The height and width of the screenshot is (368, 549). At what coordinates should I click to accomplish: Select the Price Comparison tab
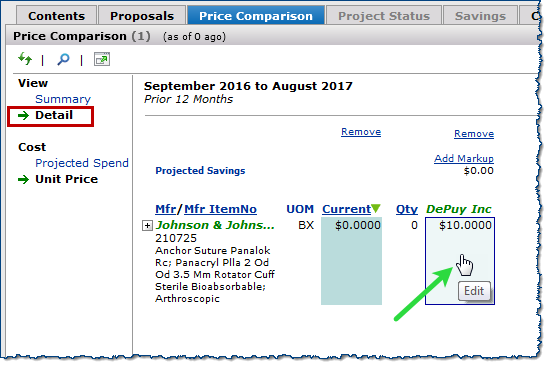click(256, 16)
